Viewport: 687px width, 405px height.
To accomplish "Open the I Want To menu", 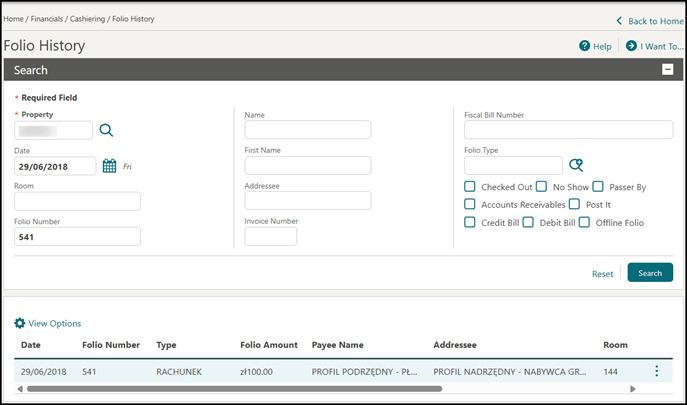I will [662, 46].
